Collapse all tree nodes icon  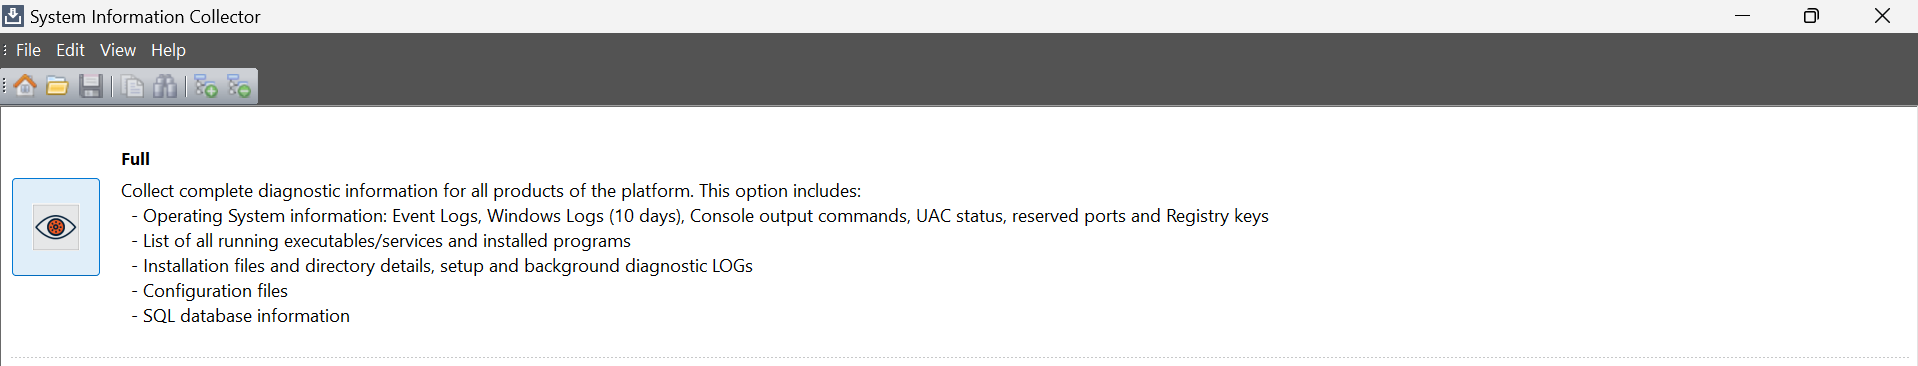click(x=239, y=86)
